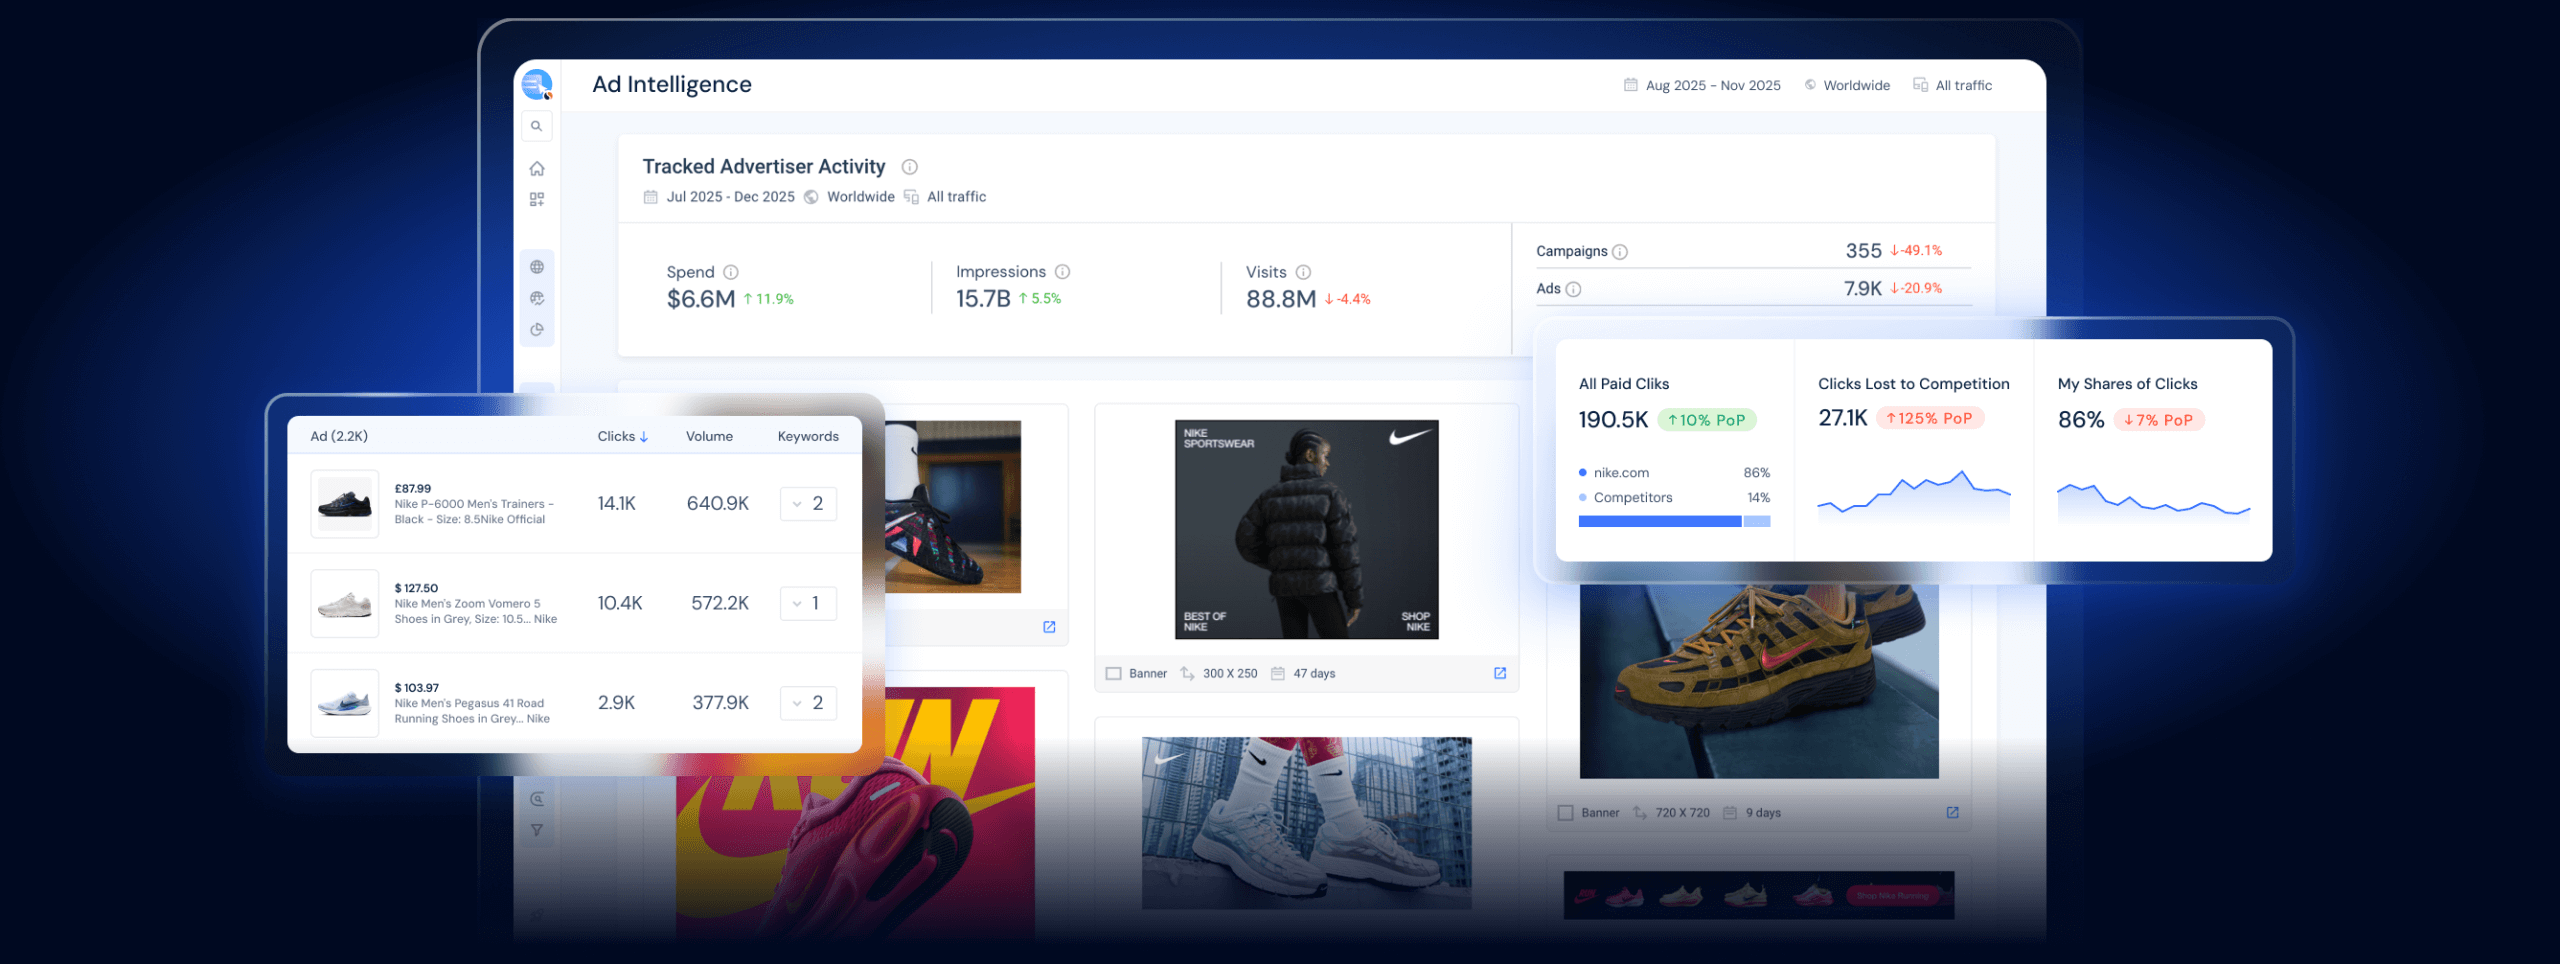2560x964 pixels.
Task: Expand keywords for Pegasus 41 Road ad
Action: click(x=807, y=703)
